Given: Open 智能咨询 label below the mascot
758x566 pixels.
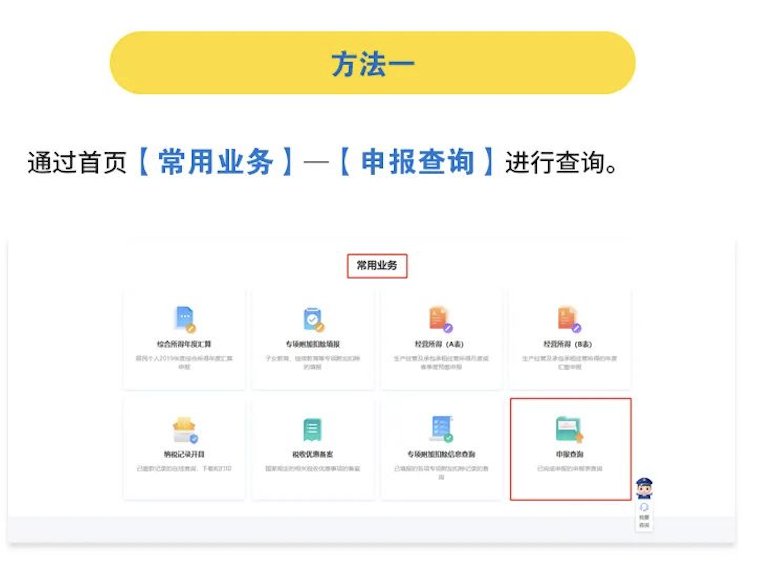Looking at the screenshot, I should (x=645, y=521).
